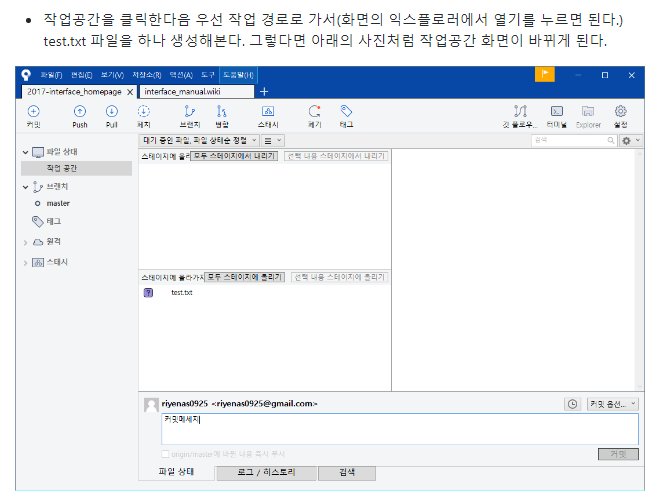Viewport: 661px width, 502px height.
Task: Open the Repository (저장소) menu
Action: click(x=147, y=75)
